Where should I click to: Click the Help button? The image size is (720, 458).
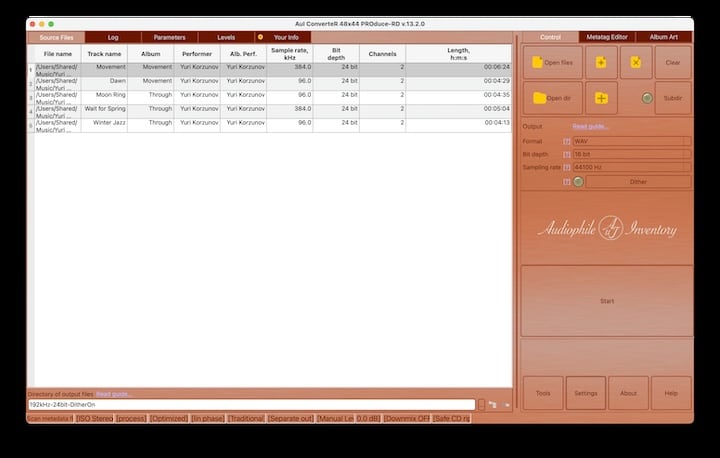click(x=671, y=393)
